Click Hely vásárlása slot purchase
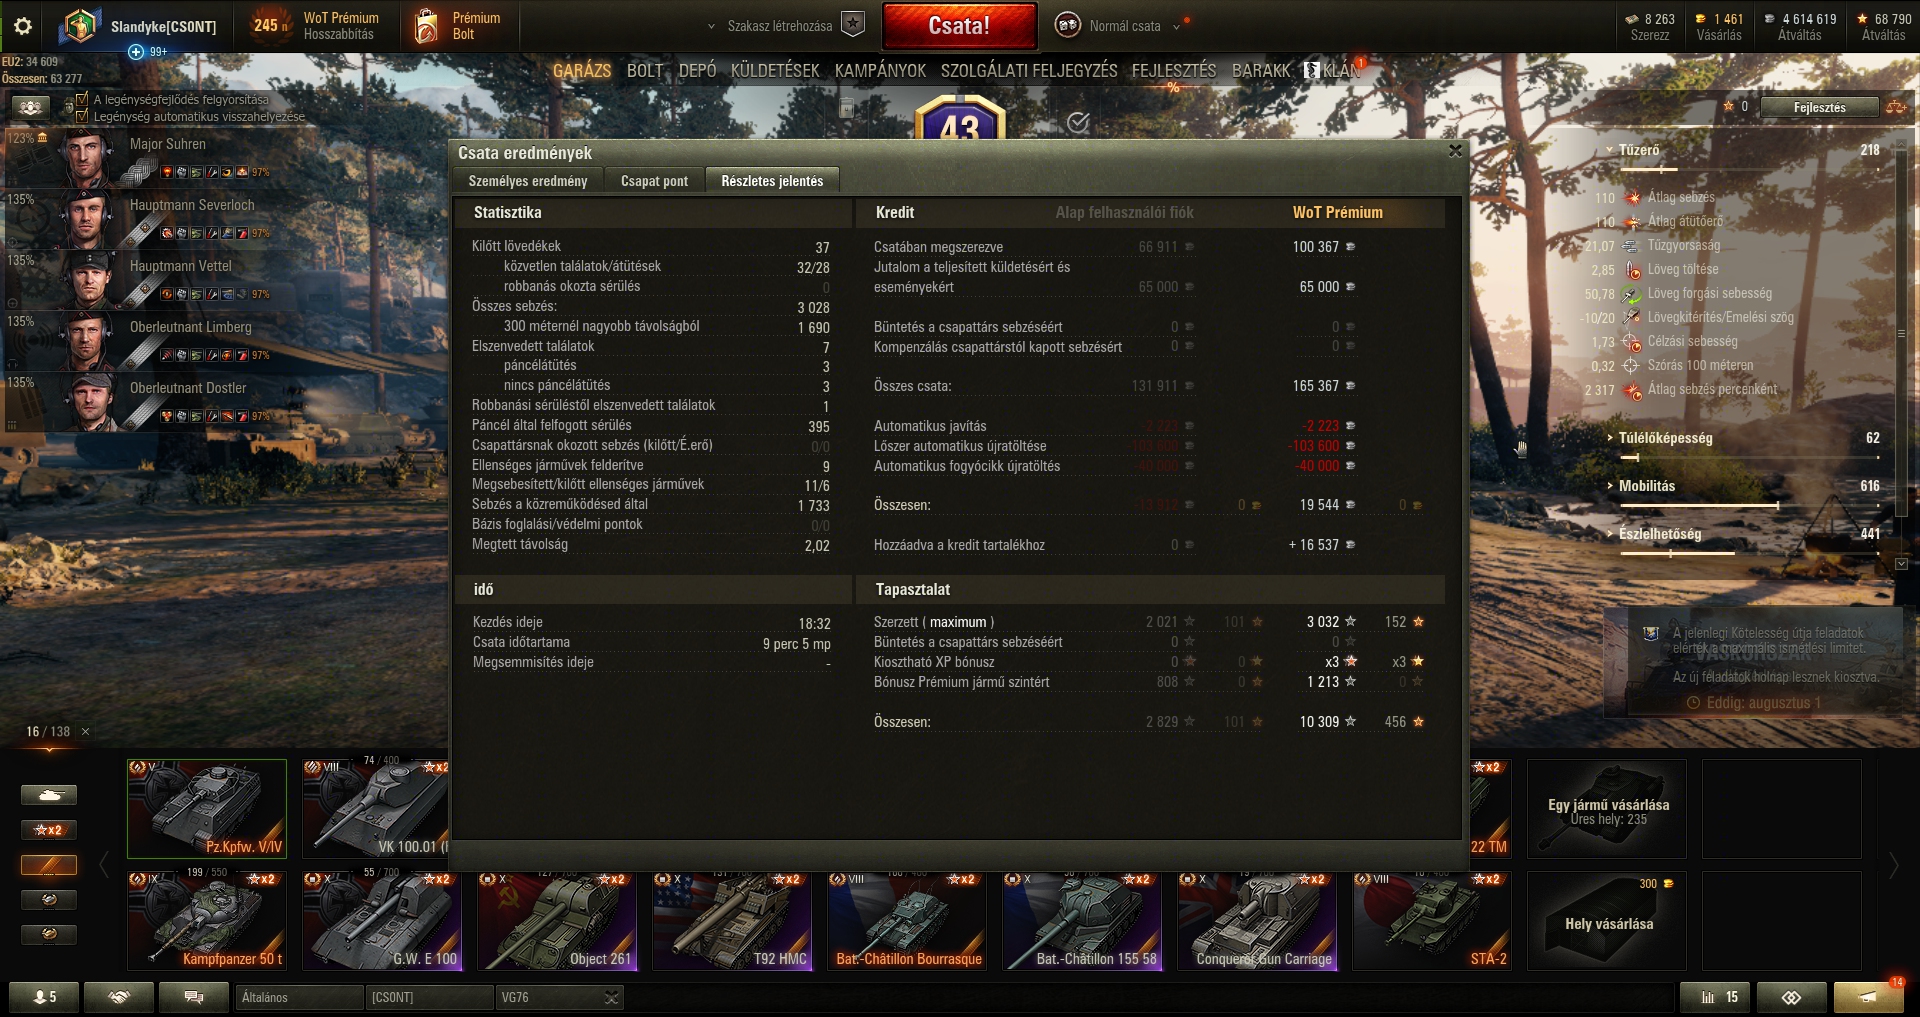 pos(1607,920)
